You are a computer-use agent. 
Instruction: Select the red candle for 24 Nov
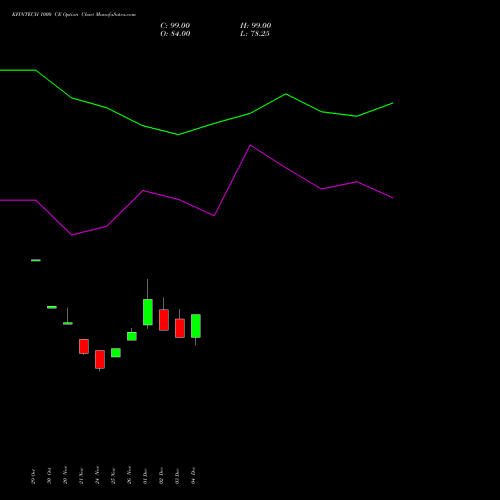pyautogui.click(x=100, y=359)
